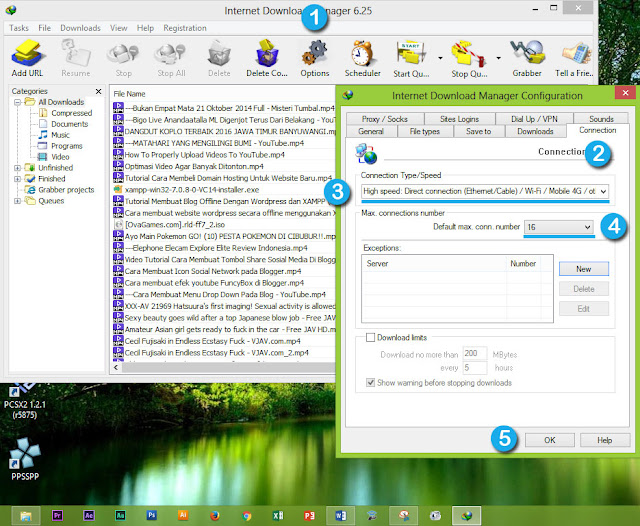The width and height of the screenshot is (640, 526).
Task: Expand the Queues tree node
Action: (18, 201)
